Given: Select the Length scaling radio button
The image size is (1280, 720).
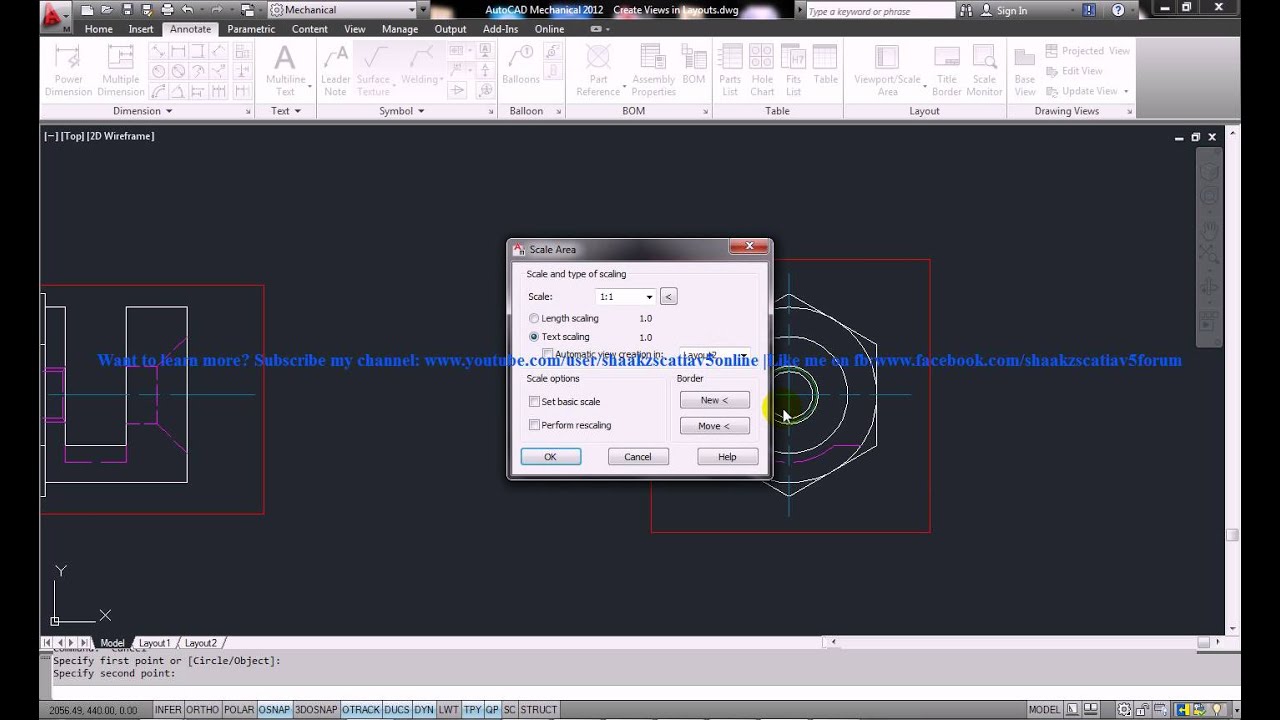Looking at the screenshot, I should (534, 318).
